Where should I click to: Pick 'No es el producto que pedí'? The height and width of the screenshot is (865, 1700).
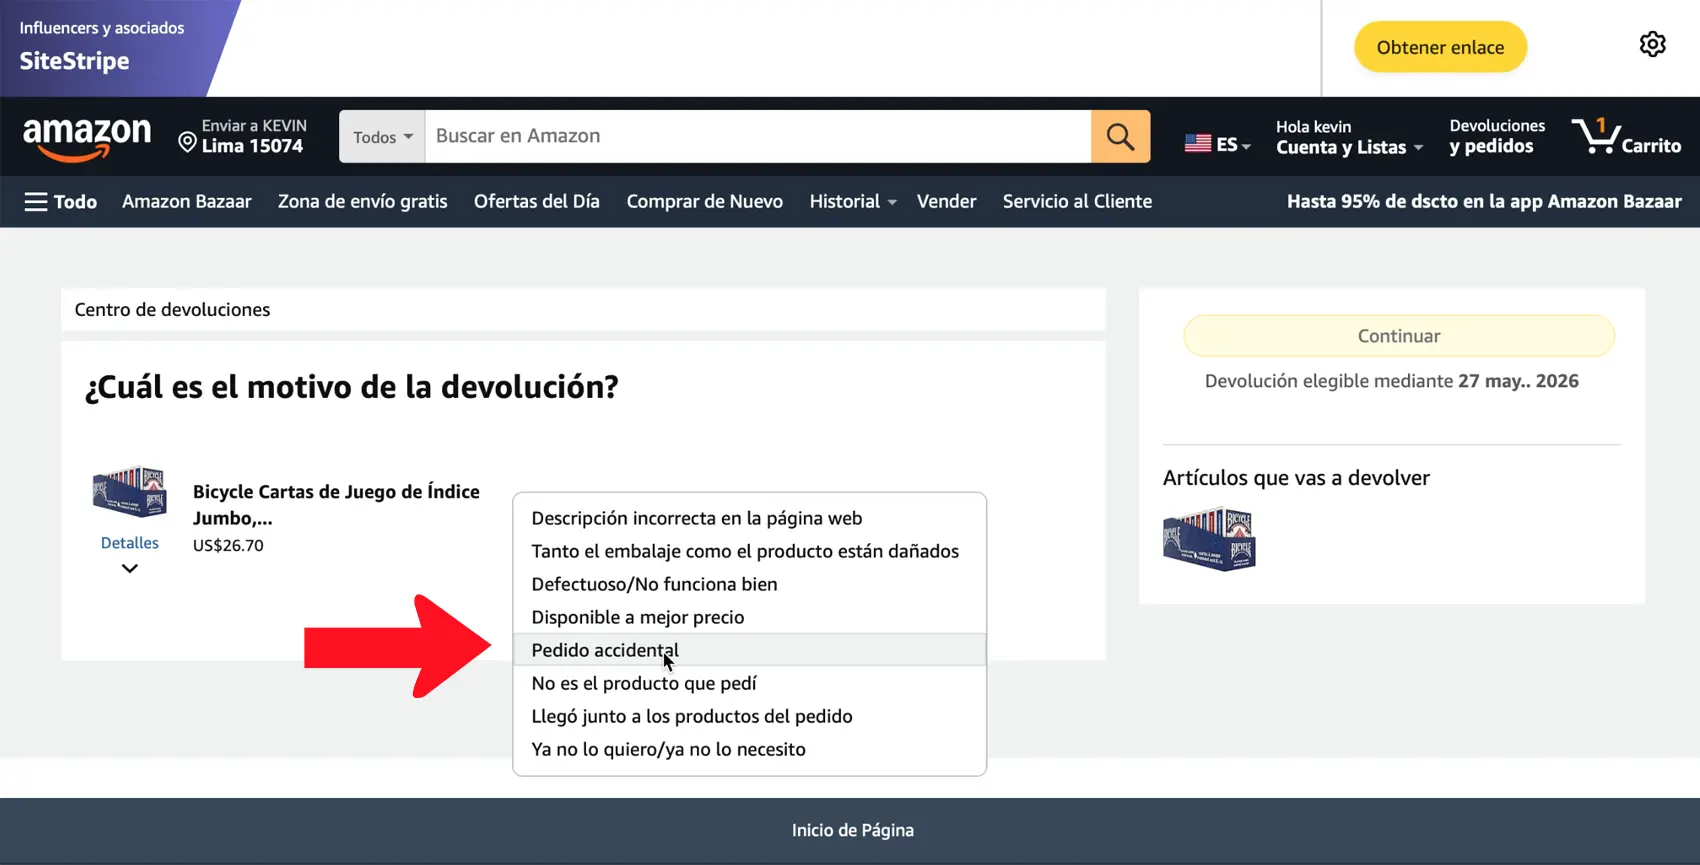coord(749,683)
